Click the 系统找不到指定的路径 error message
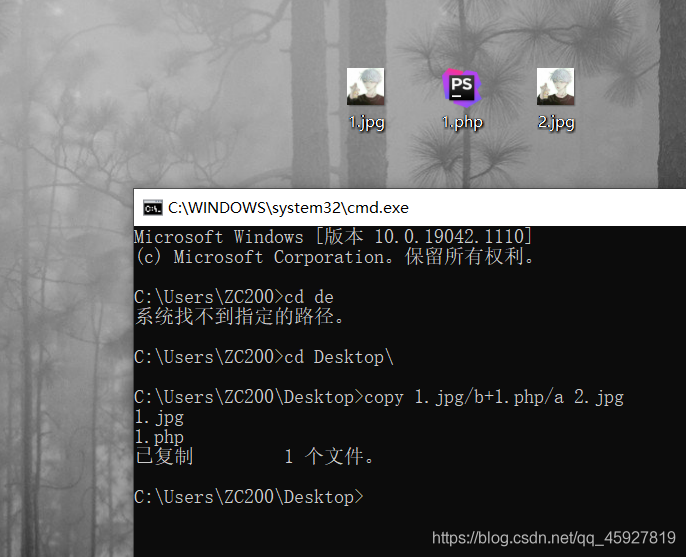Image resolution: width=686 pixels, height=557 pixels. tap(239, 317)
